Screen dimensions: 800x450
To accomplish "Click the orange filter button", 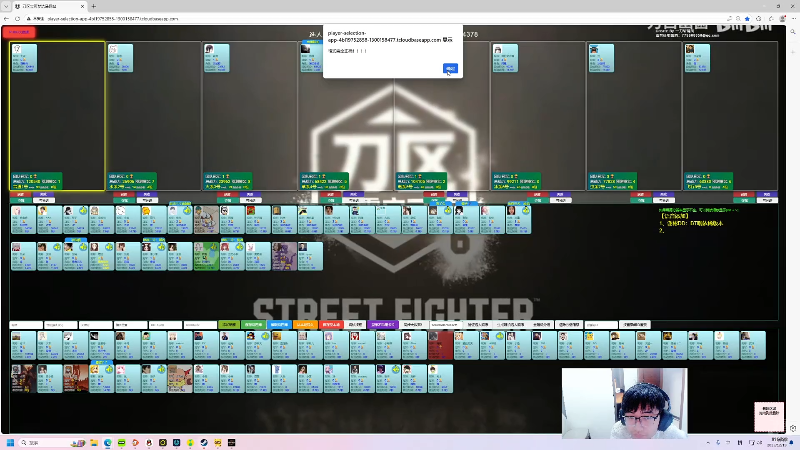I will (x=305, y=324).
